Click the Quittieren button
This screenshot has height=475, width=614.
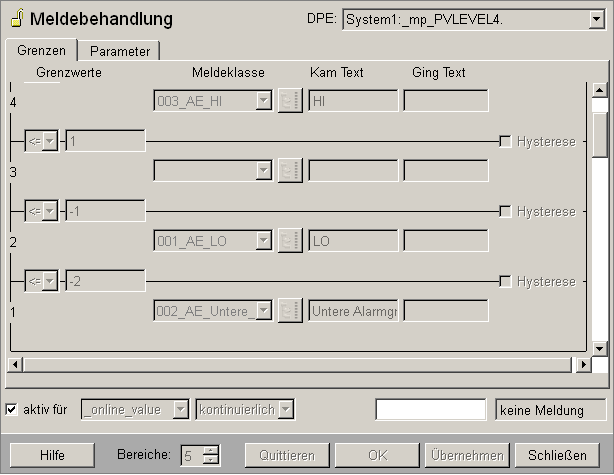(x=287, y=455)
